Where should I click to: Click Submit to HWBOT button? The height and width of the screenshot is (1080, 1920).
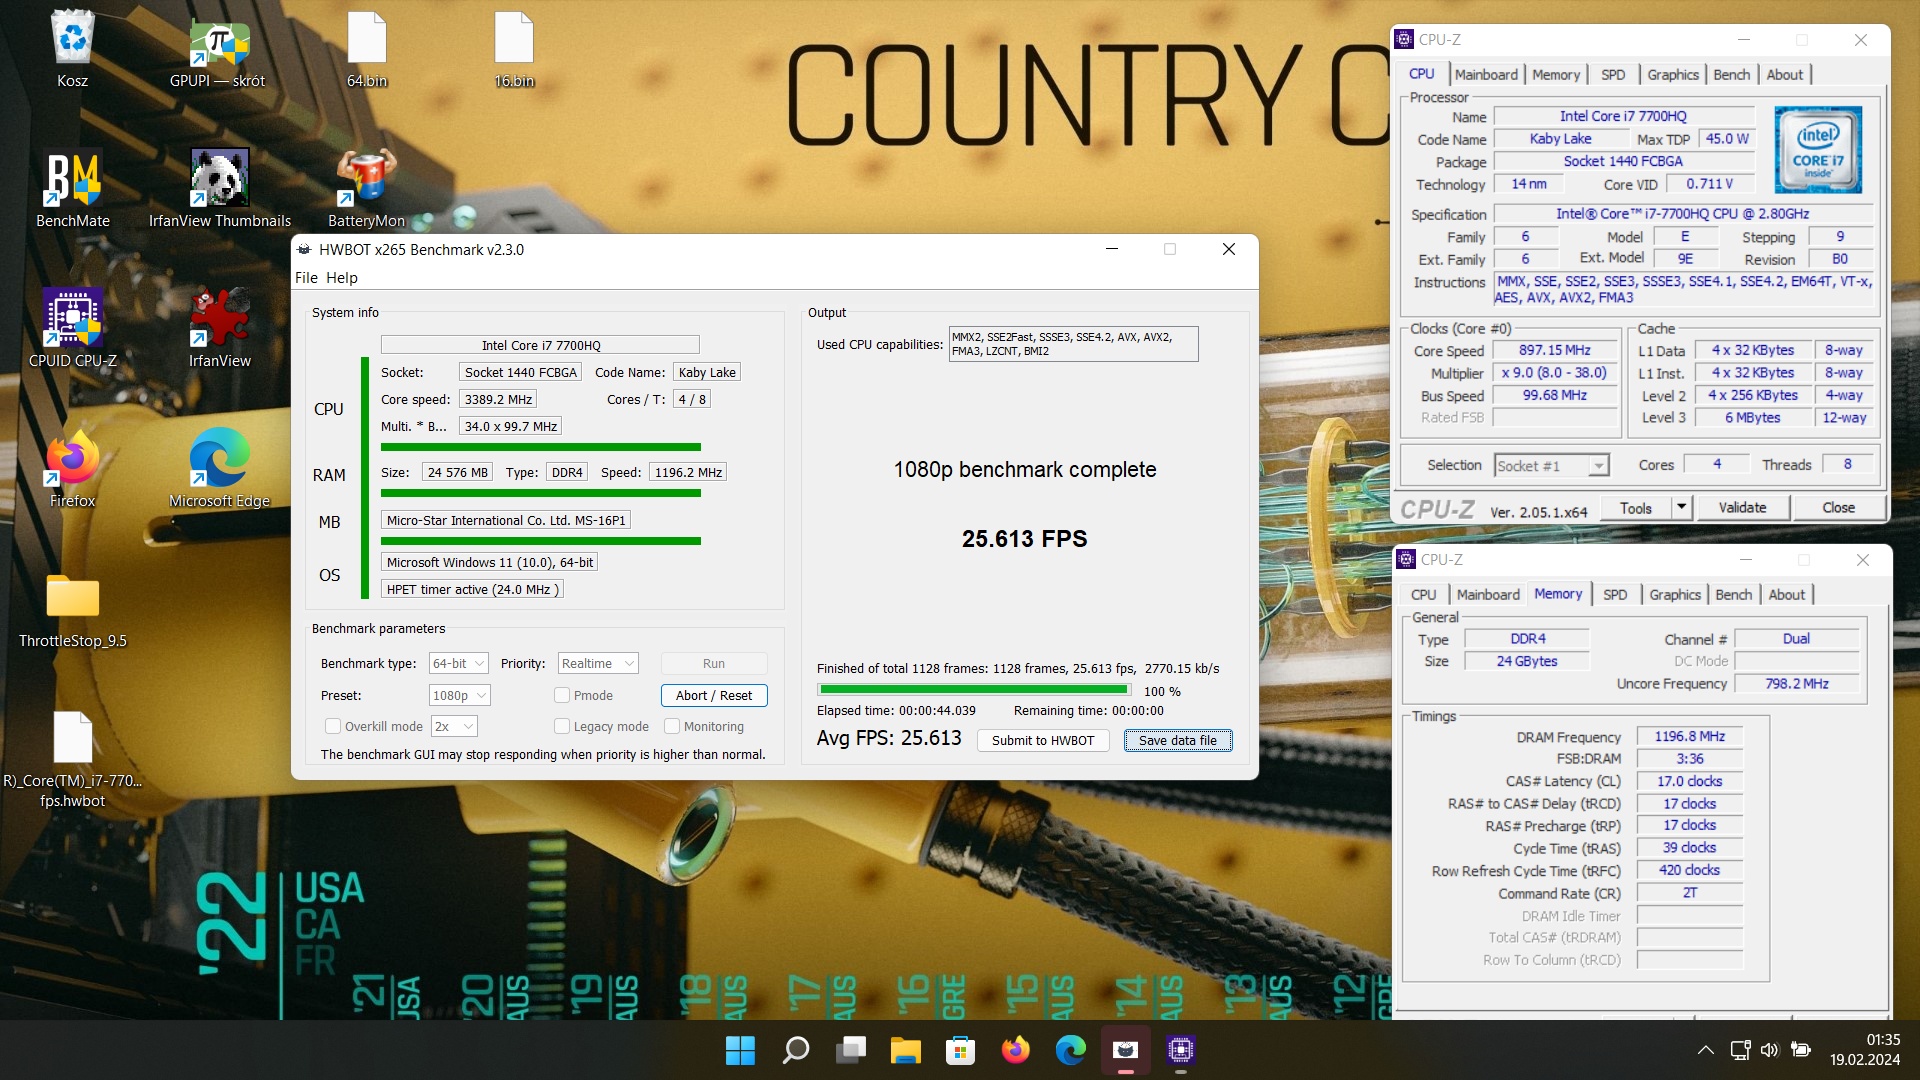pos(1043,740)
